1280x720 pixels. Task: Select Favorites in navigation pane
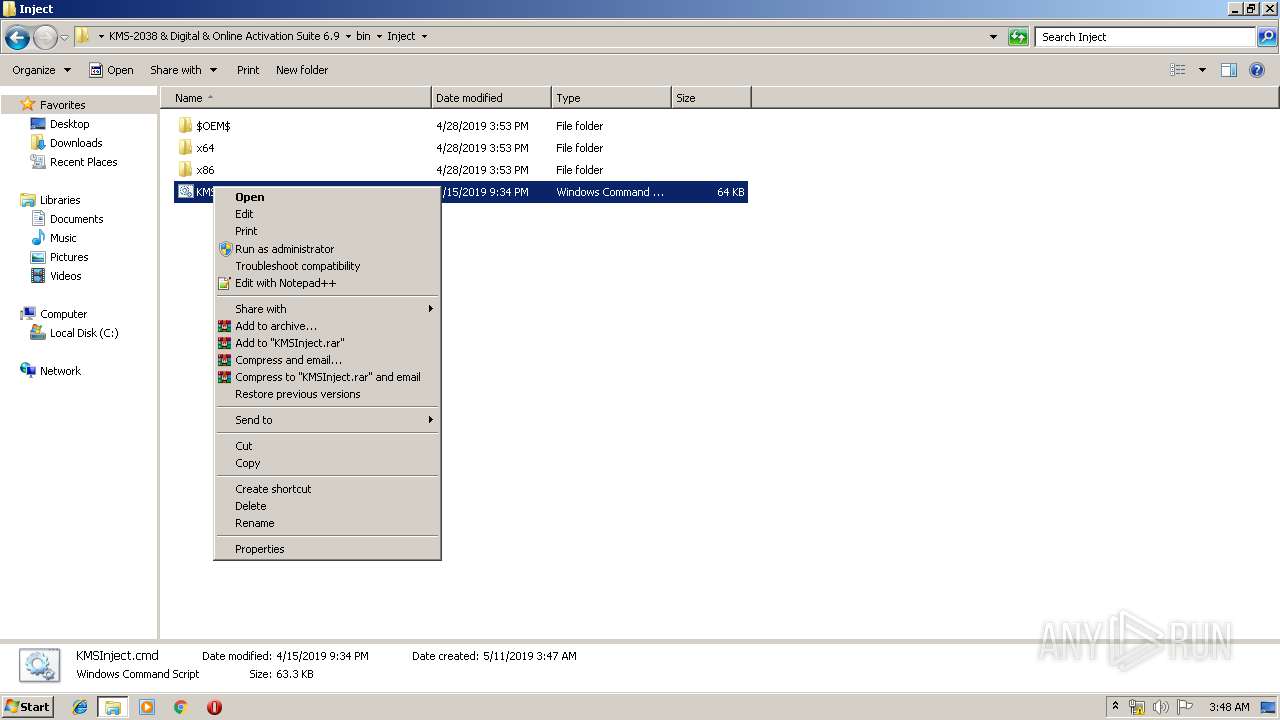tap(62, 105)
